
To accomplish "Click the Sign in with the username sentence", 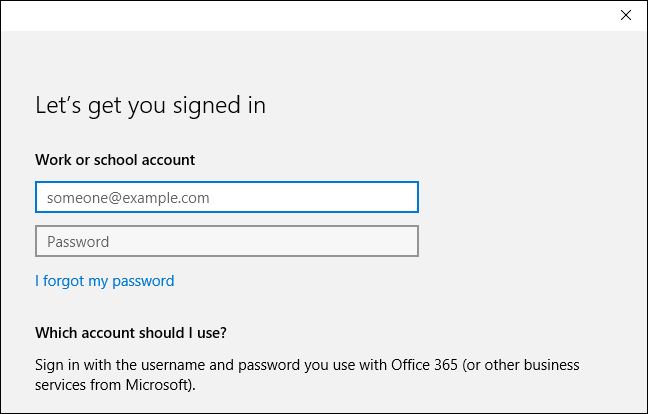I will pyautogui.click(x=307, y=365).
